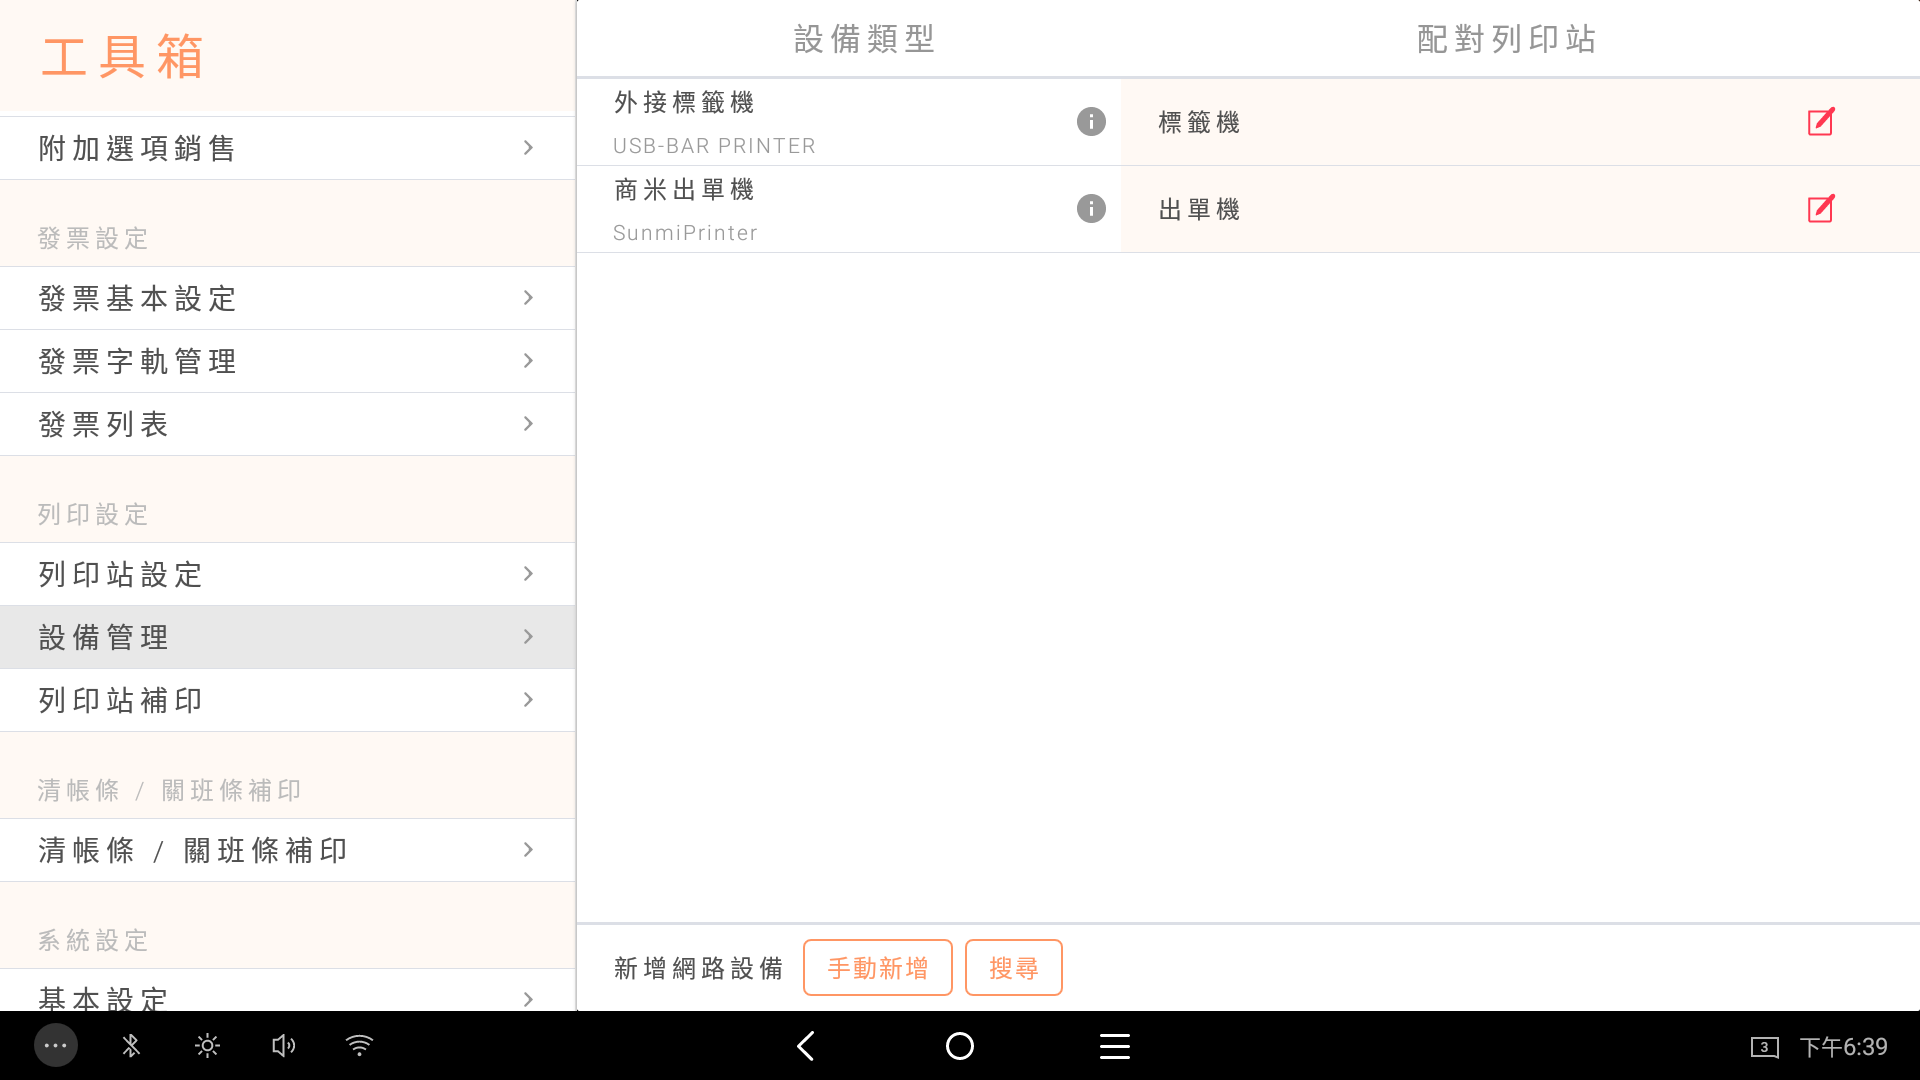
Task: Open info for 商米出單機 SunmiPrinter
Action: click(1091, 209)
